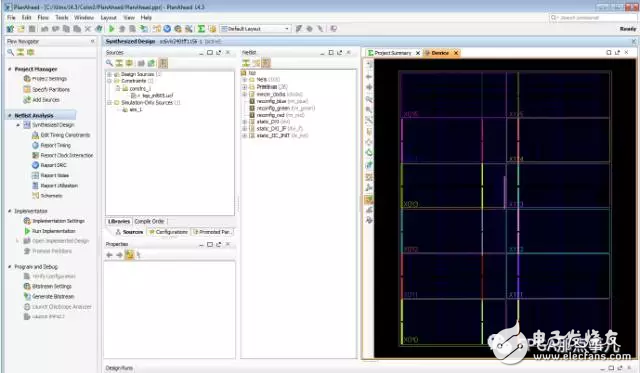Viewport: 640px width, 373px height.
Task: Open the File menu
Action: 11,18
